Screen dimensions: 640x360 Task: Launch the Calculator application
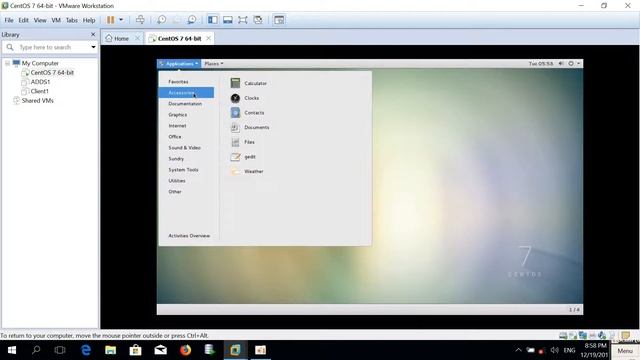pyautogui.click(x=249, y=83)
